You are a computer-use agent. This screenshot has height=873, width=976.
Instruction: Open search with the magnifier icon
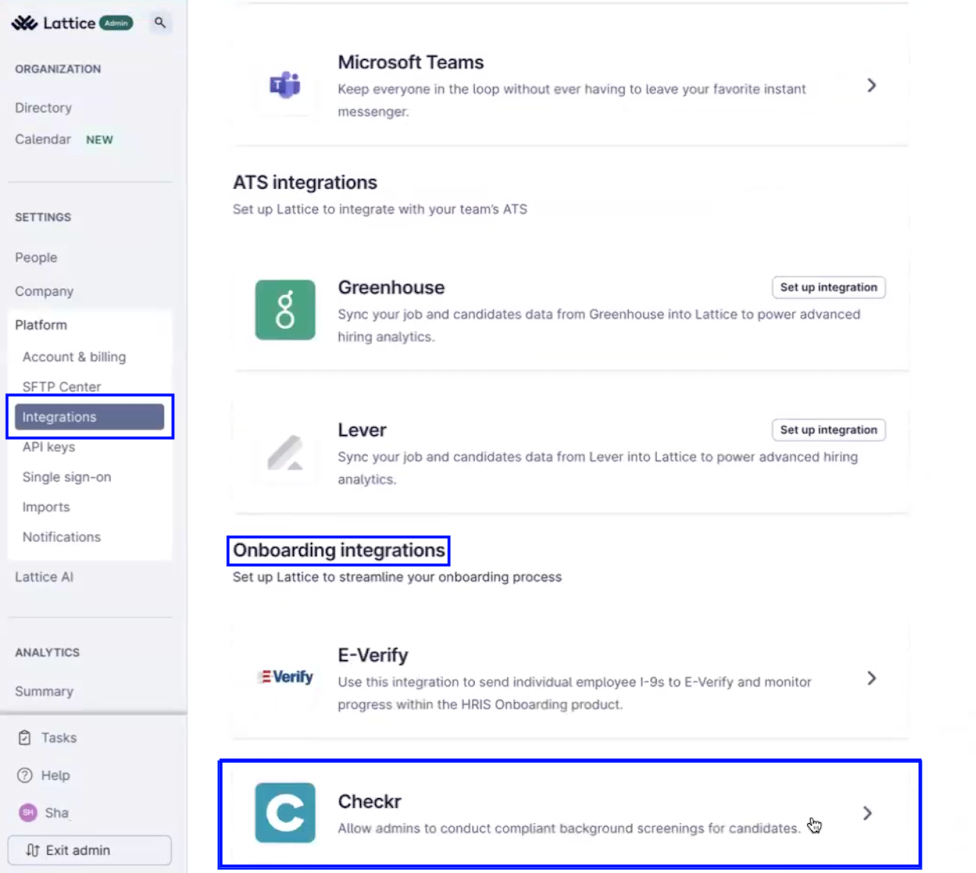(x=160, y=23)
